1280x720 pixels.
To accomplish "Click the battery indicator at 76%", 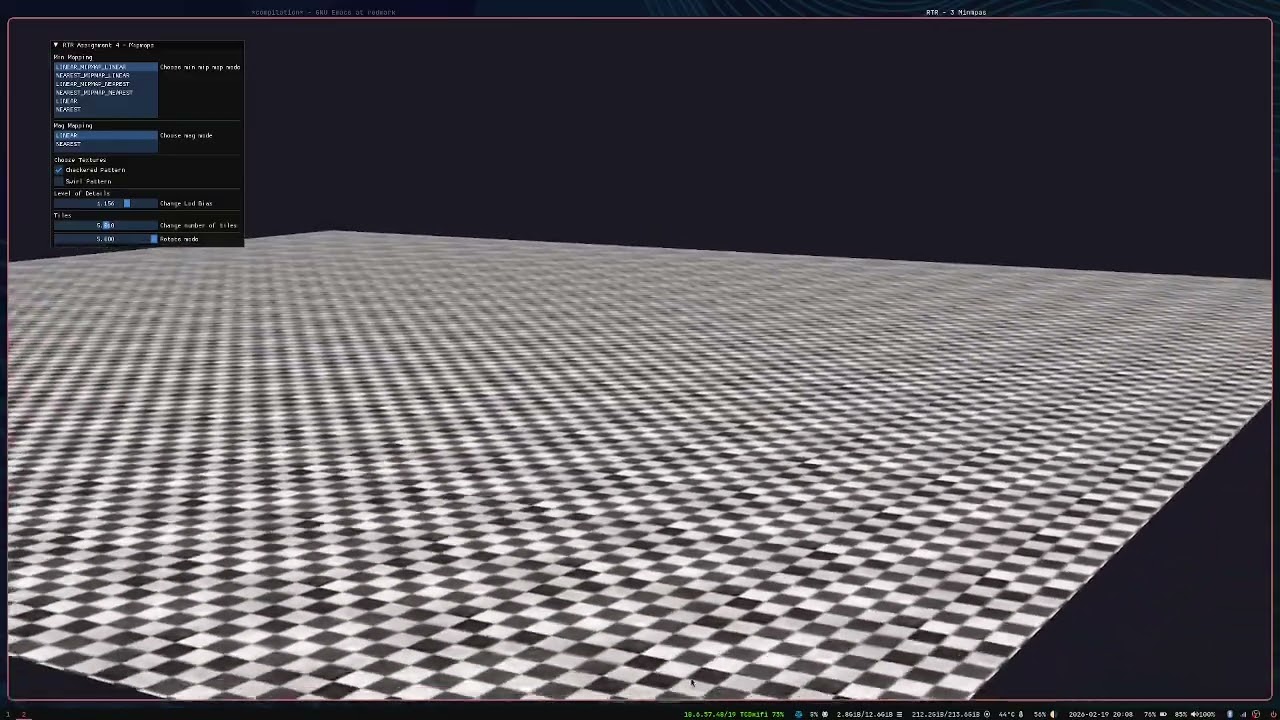I will point(1155,714).
